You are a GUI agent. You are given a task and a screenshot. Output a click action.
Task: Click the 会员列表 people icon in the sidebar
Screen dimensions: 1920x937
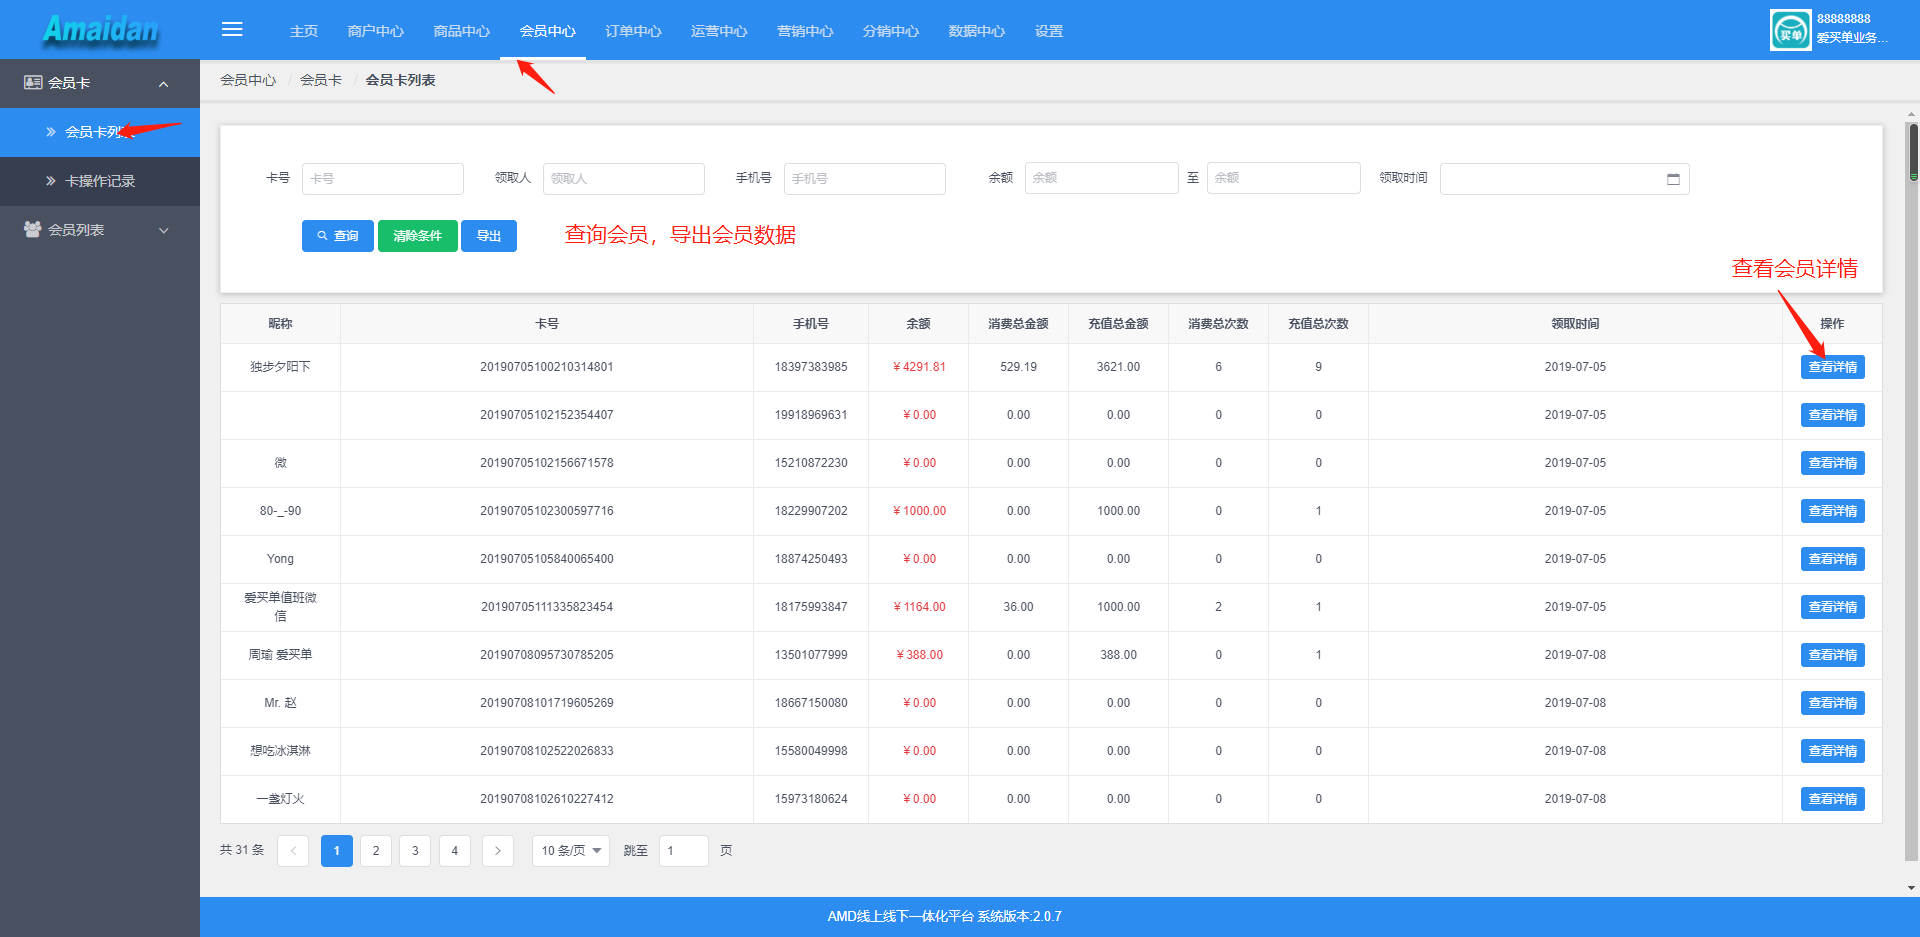[33, 230]
